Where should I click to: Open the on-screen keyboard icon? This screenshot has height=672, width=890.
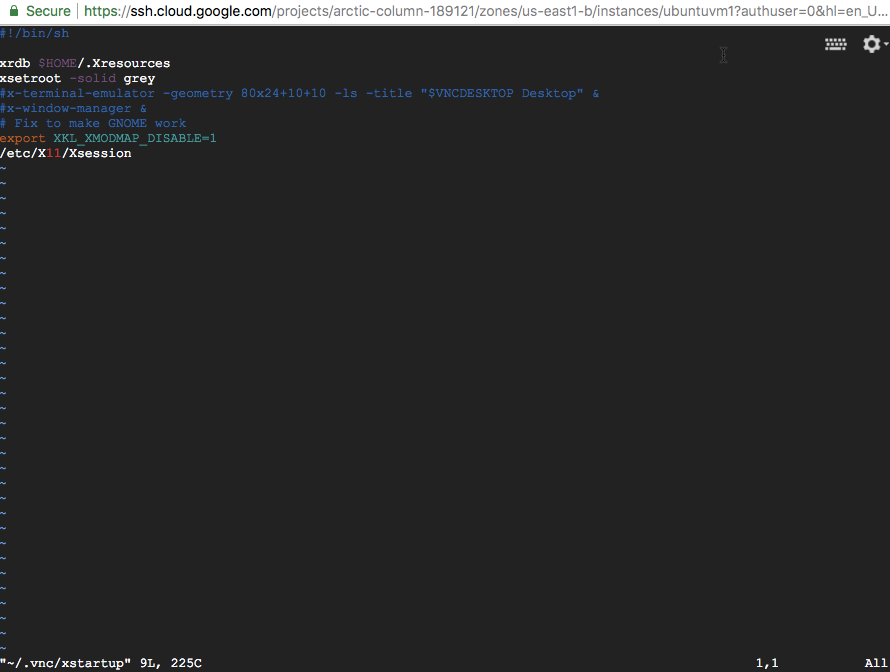[836, 44]
